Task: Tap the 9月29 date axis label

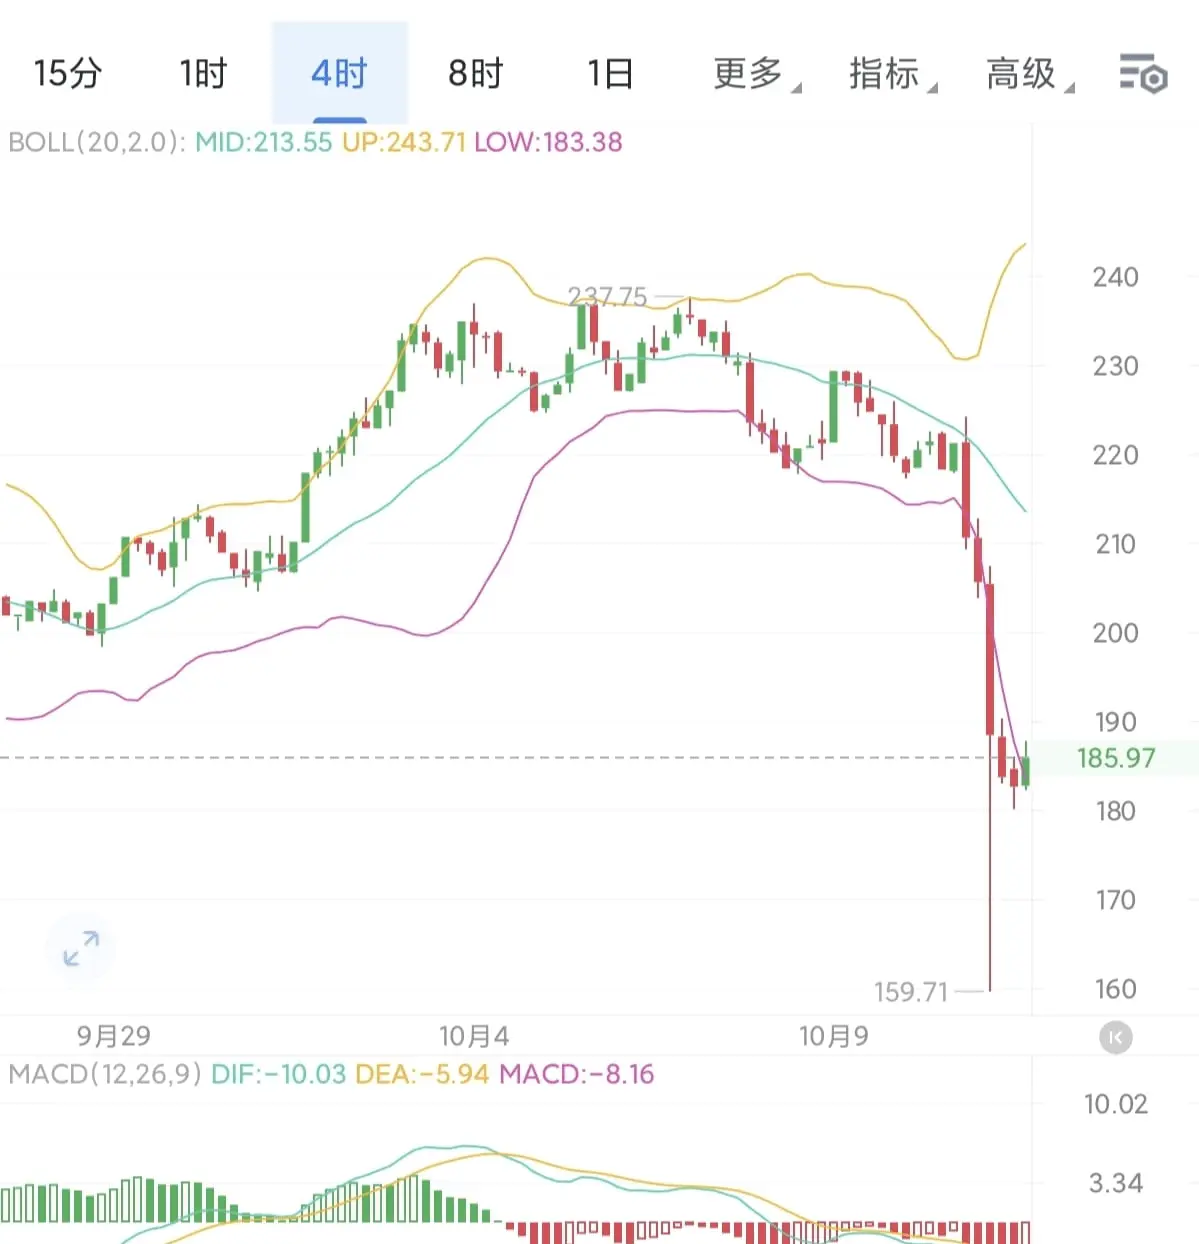Action: pyautogui.click(x=113, y=1036)
